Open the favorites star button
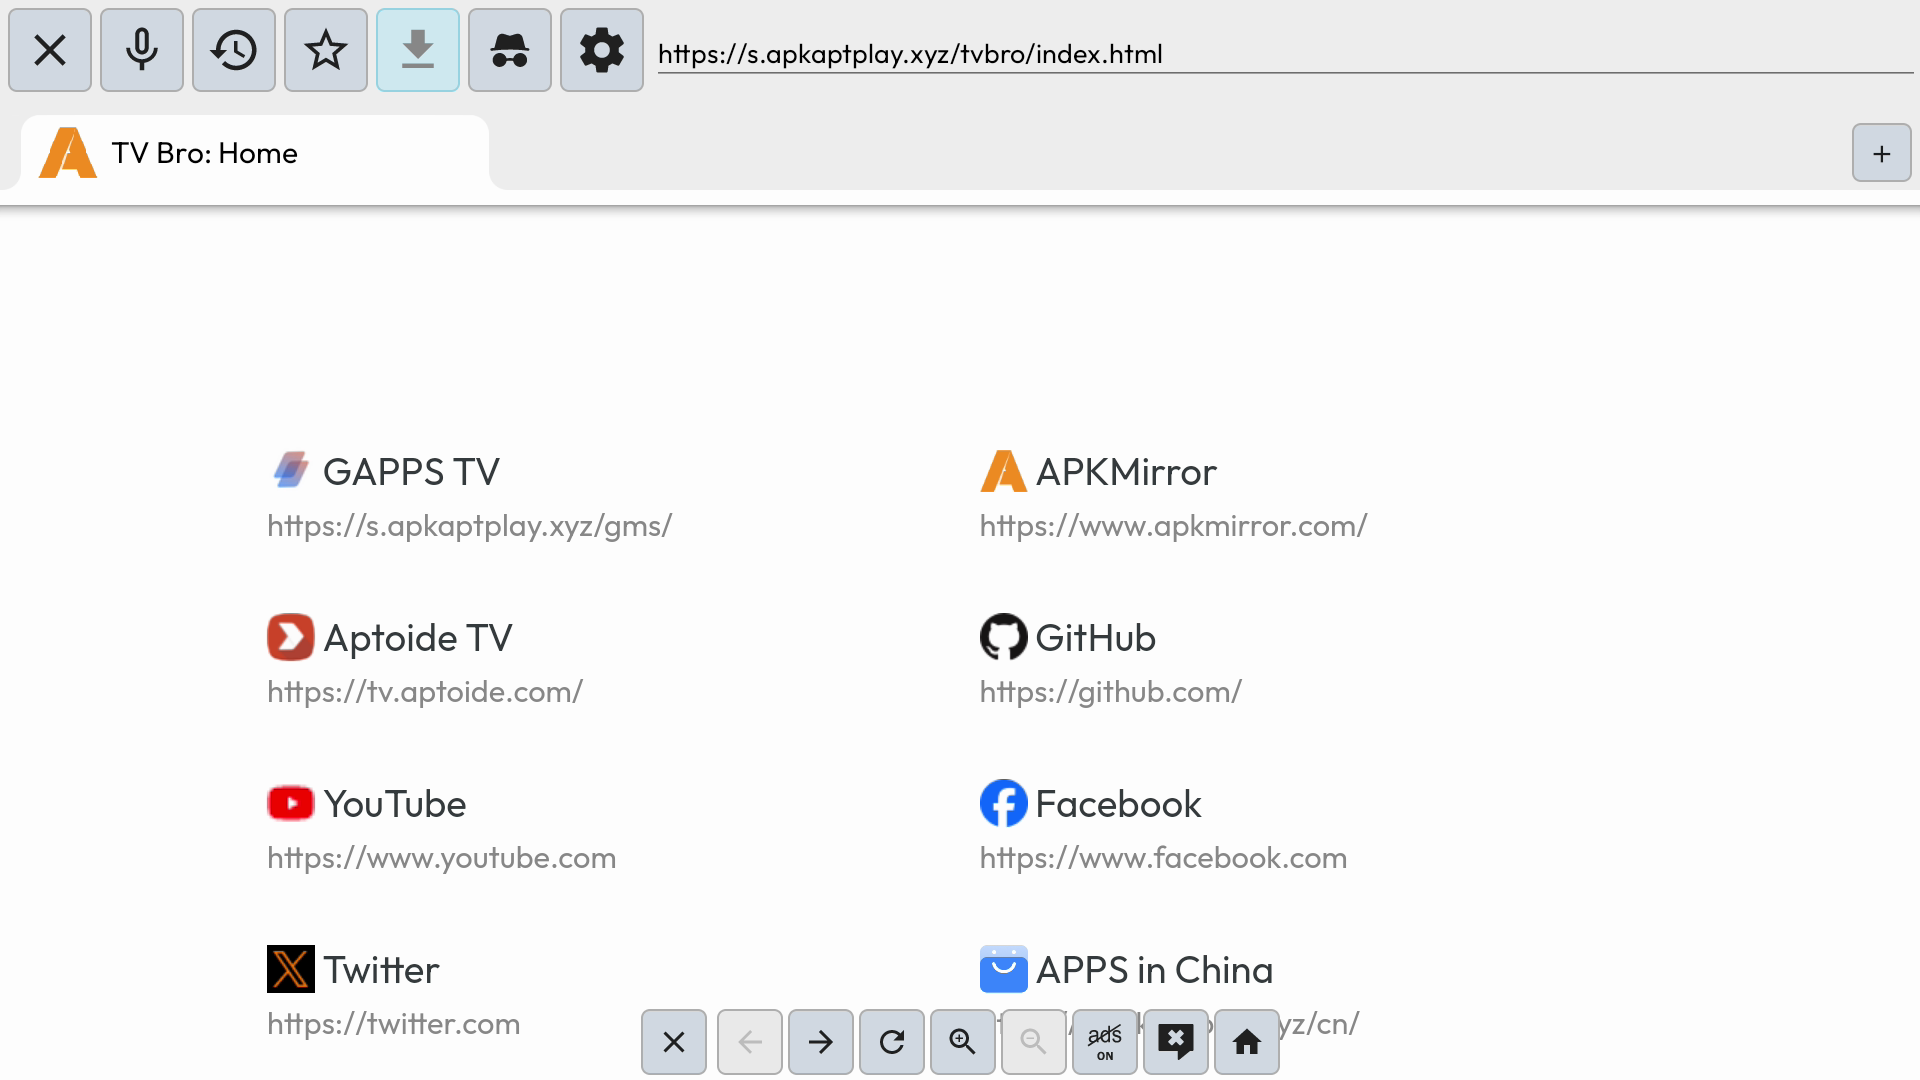This screenshot has width=1920, height=1080. tap(326, 50)
